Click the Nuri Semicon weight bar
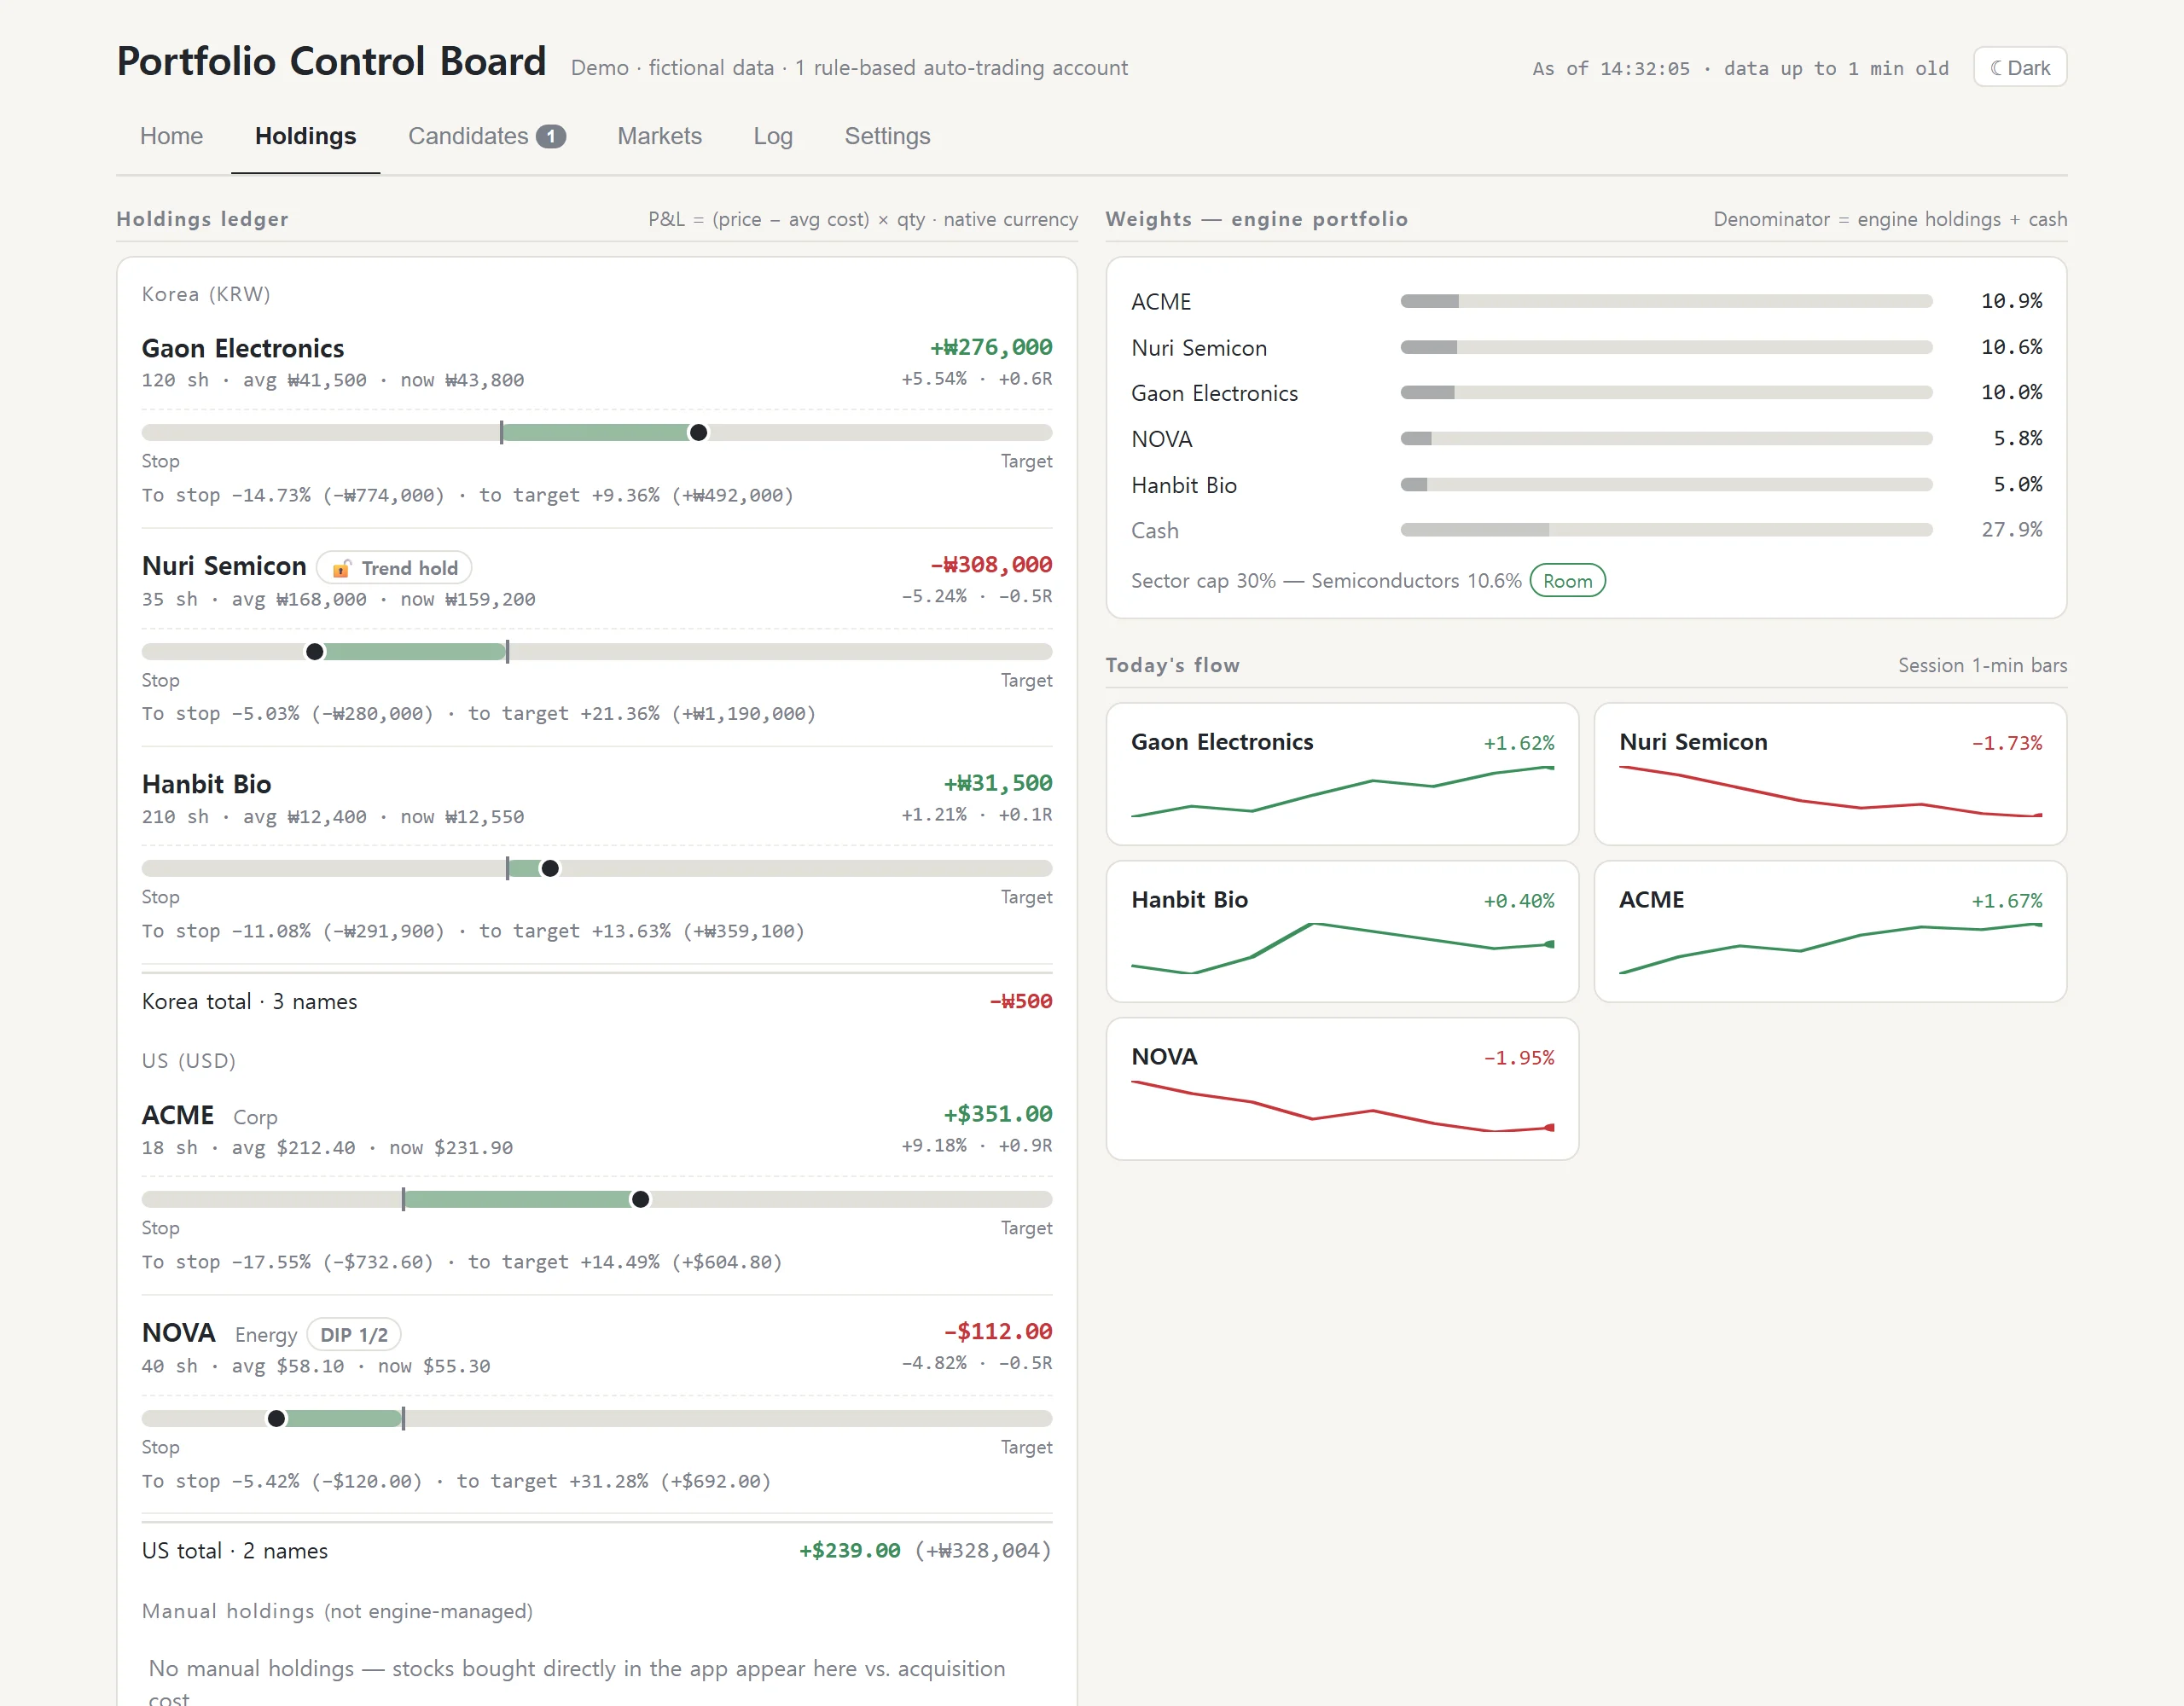Screen dimensions: 2184x1706 coord(1666,347)
